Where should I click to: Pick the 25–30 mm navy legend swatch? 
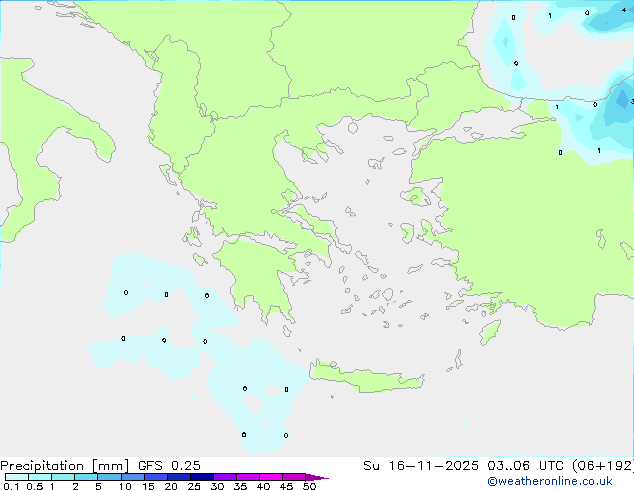(202, 477)
